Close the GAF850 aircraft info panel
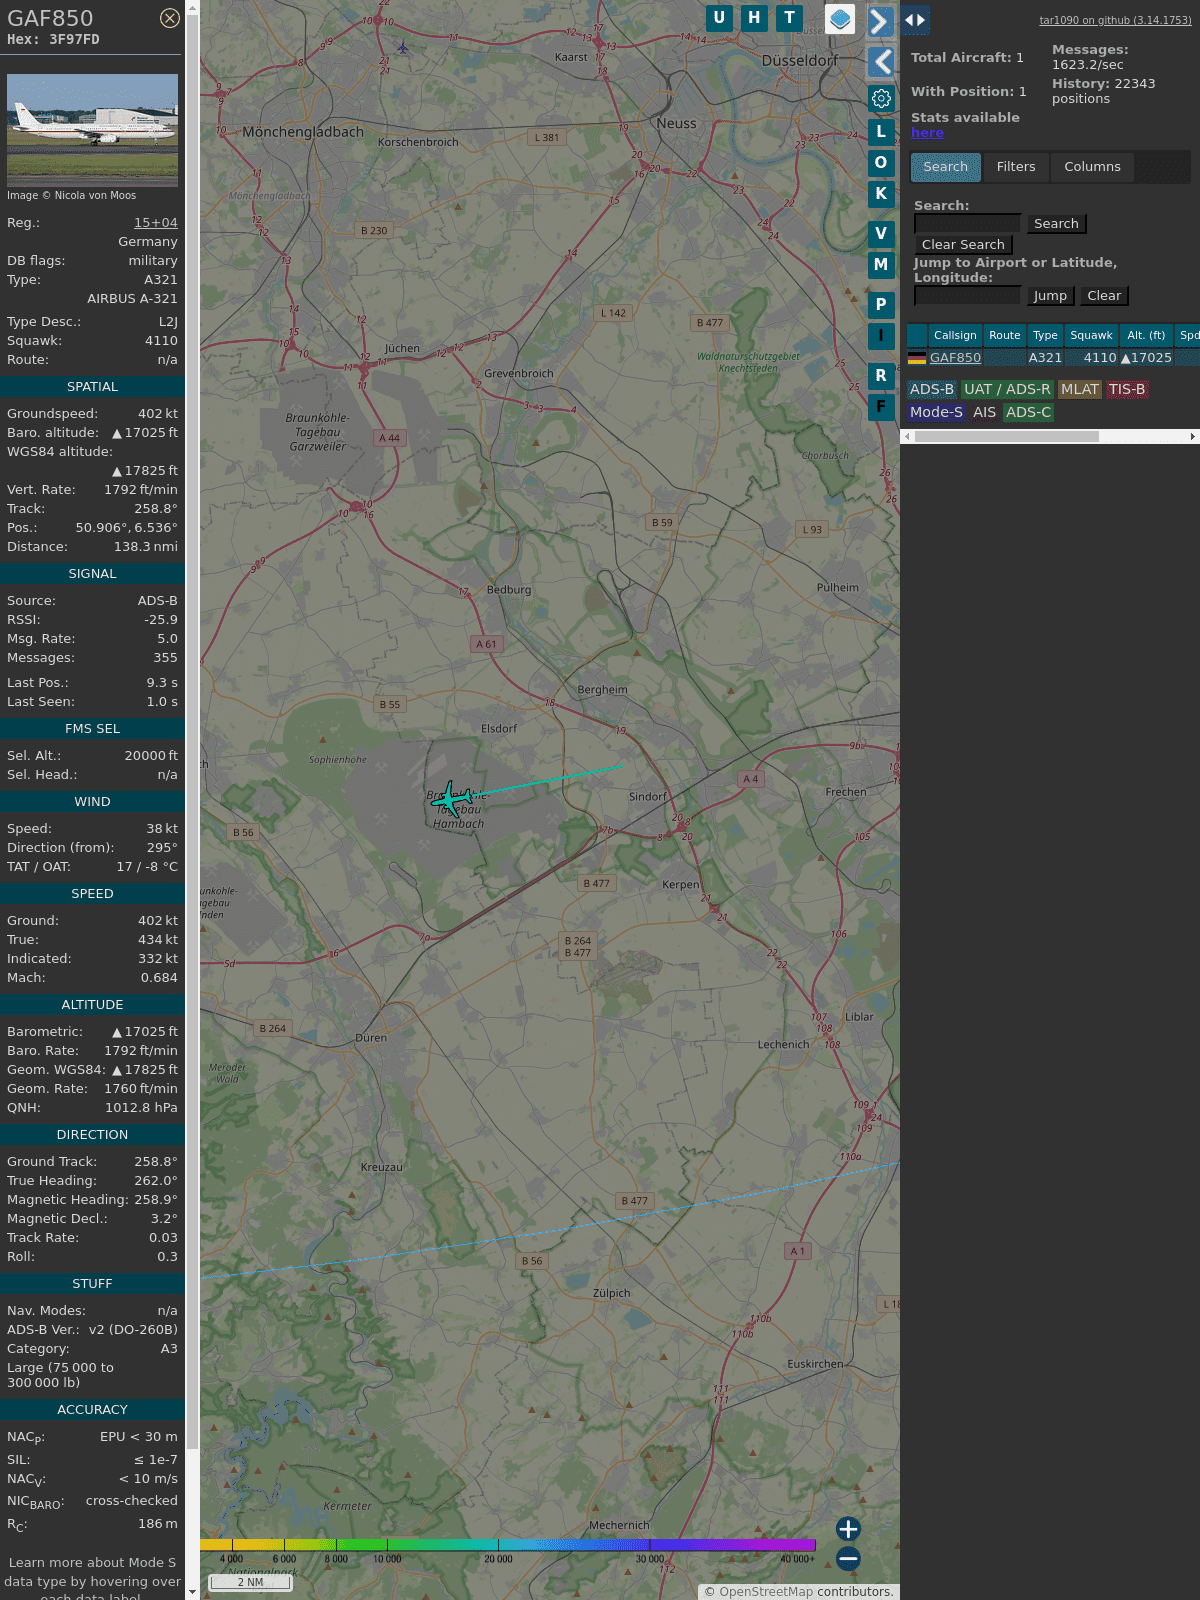 (x=170, y=18)
